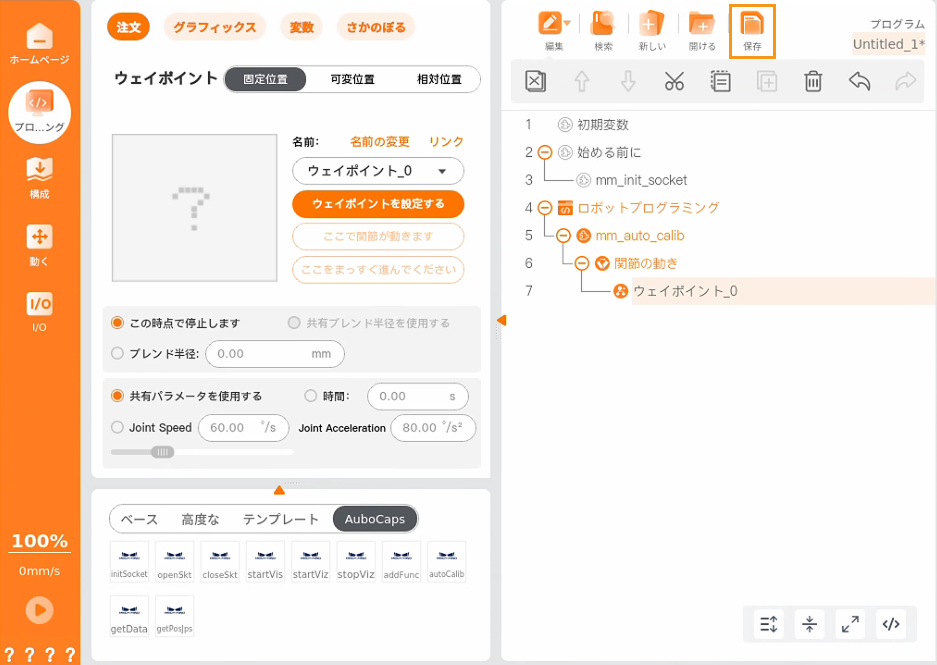Viewport: 937px width, 665px height.
Task: Switch to the テンプレート tab
Action: (281, 519)
